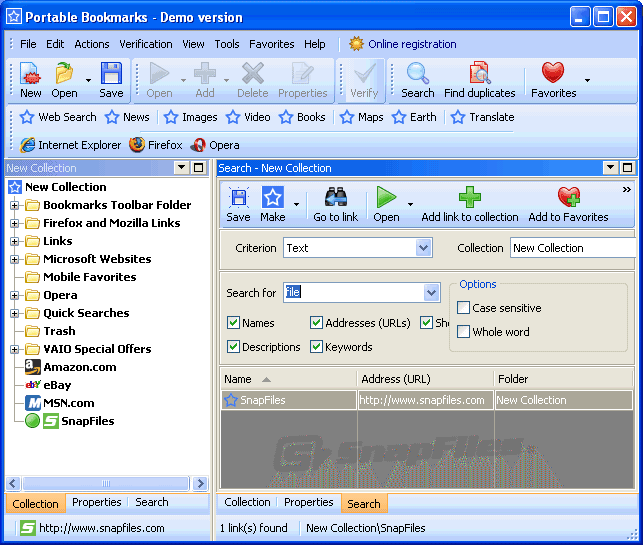The image size is (643, 545).
Task: Launch Opera browser icon
Action: click(x=198, y=145)
